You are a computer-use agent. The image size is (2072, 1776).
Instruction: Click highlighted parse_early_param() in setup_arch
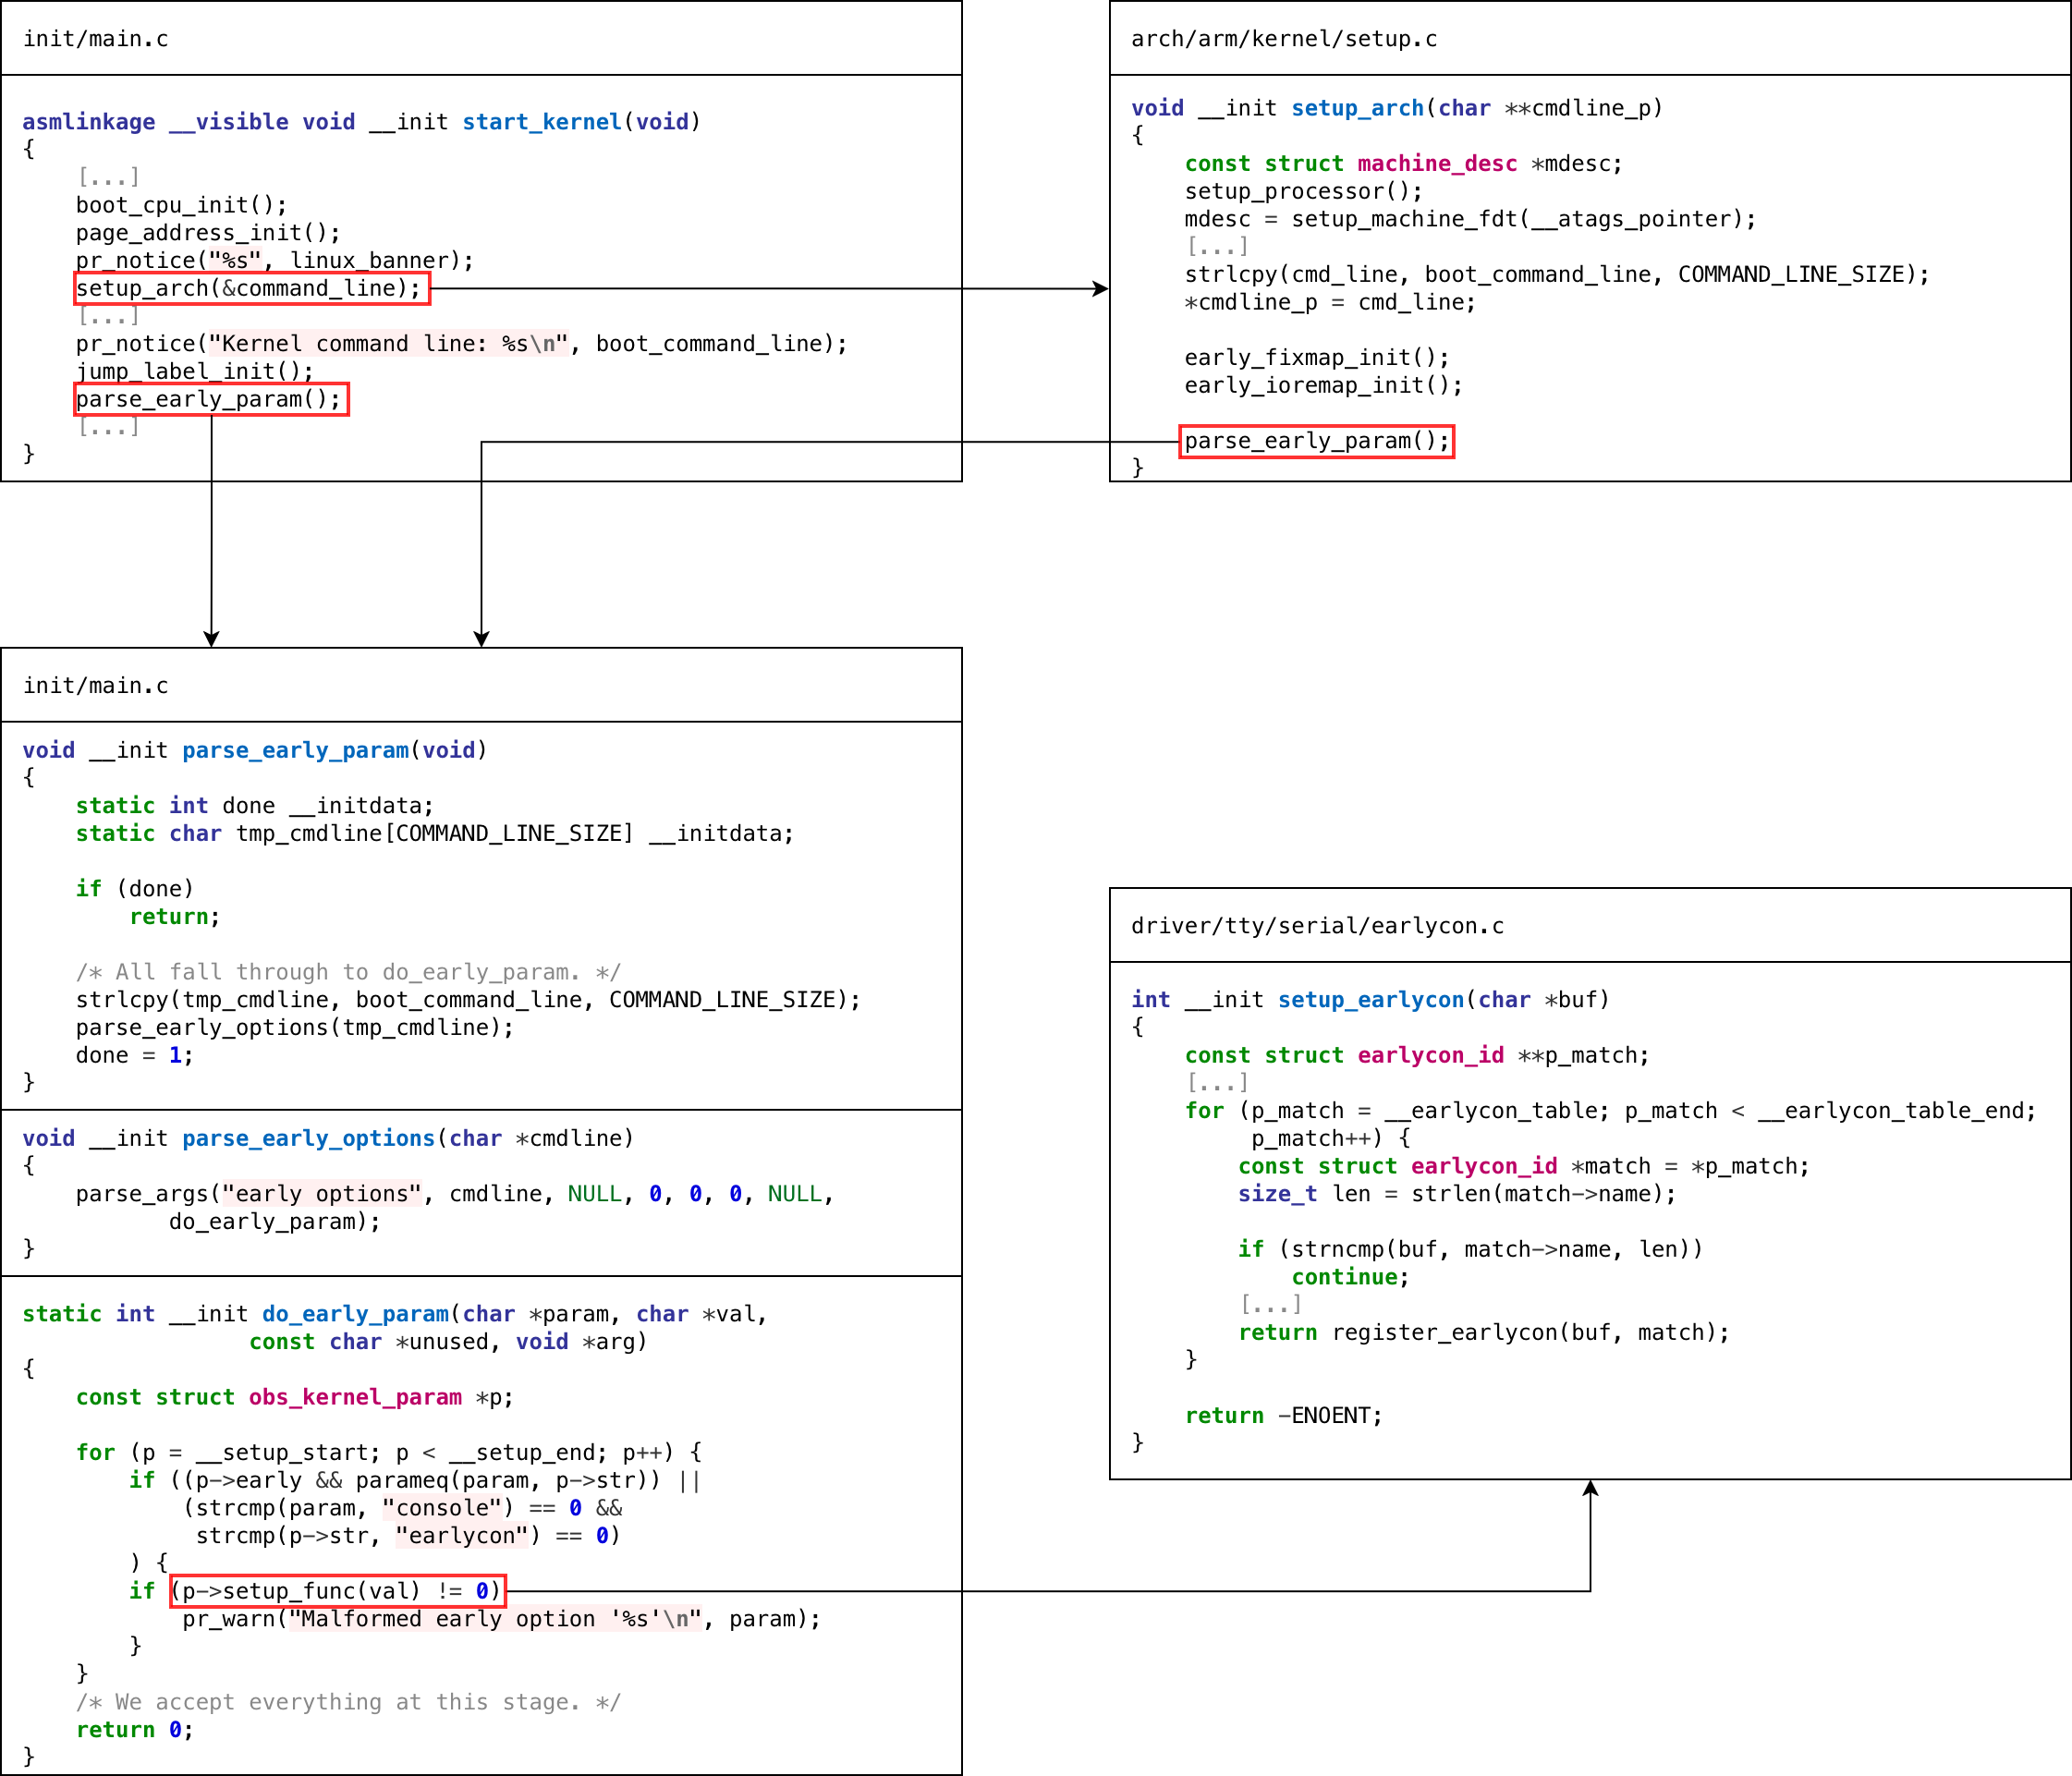click(x=1316, y=441)
